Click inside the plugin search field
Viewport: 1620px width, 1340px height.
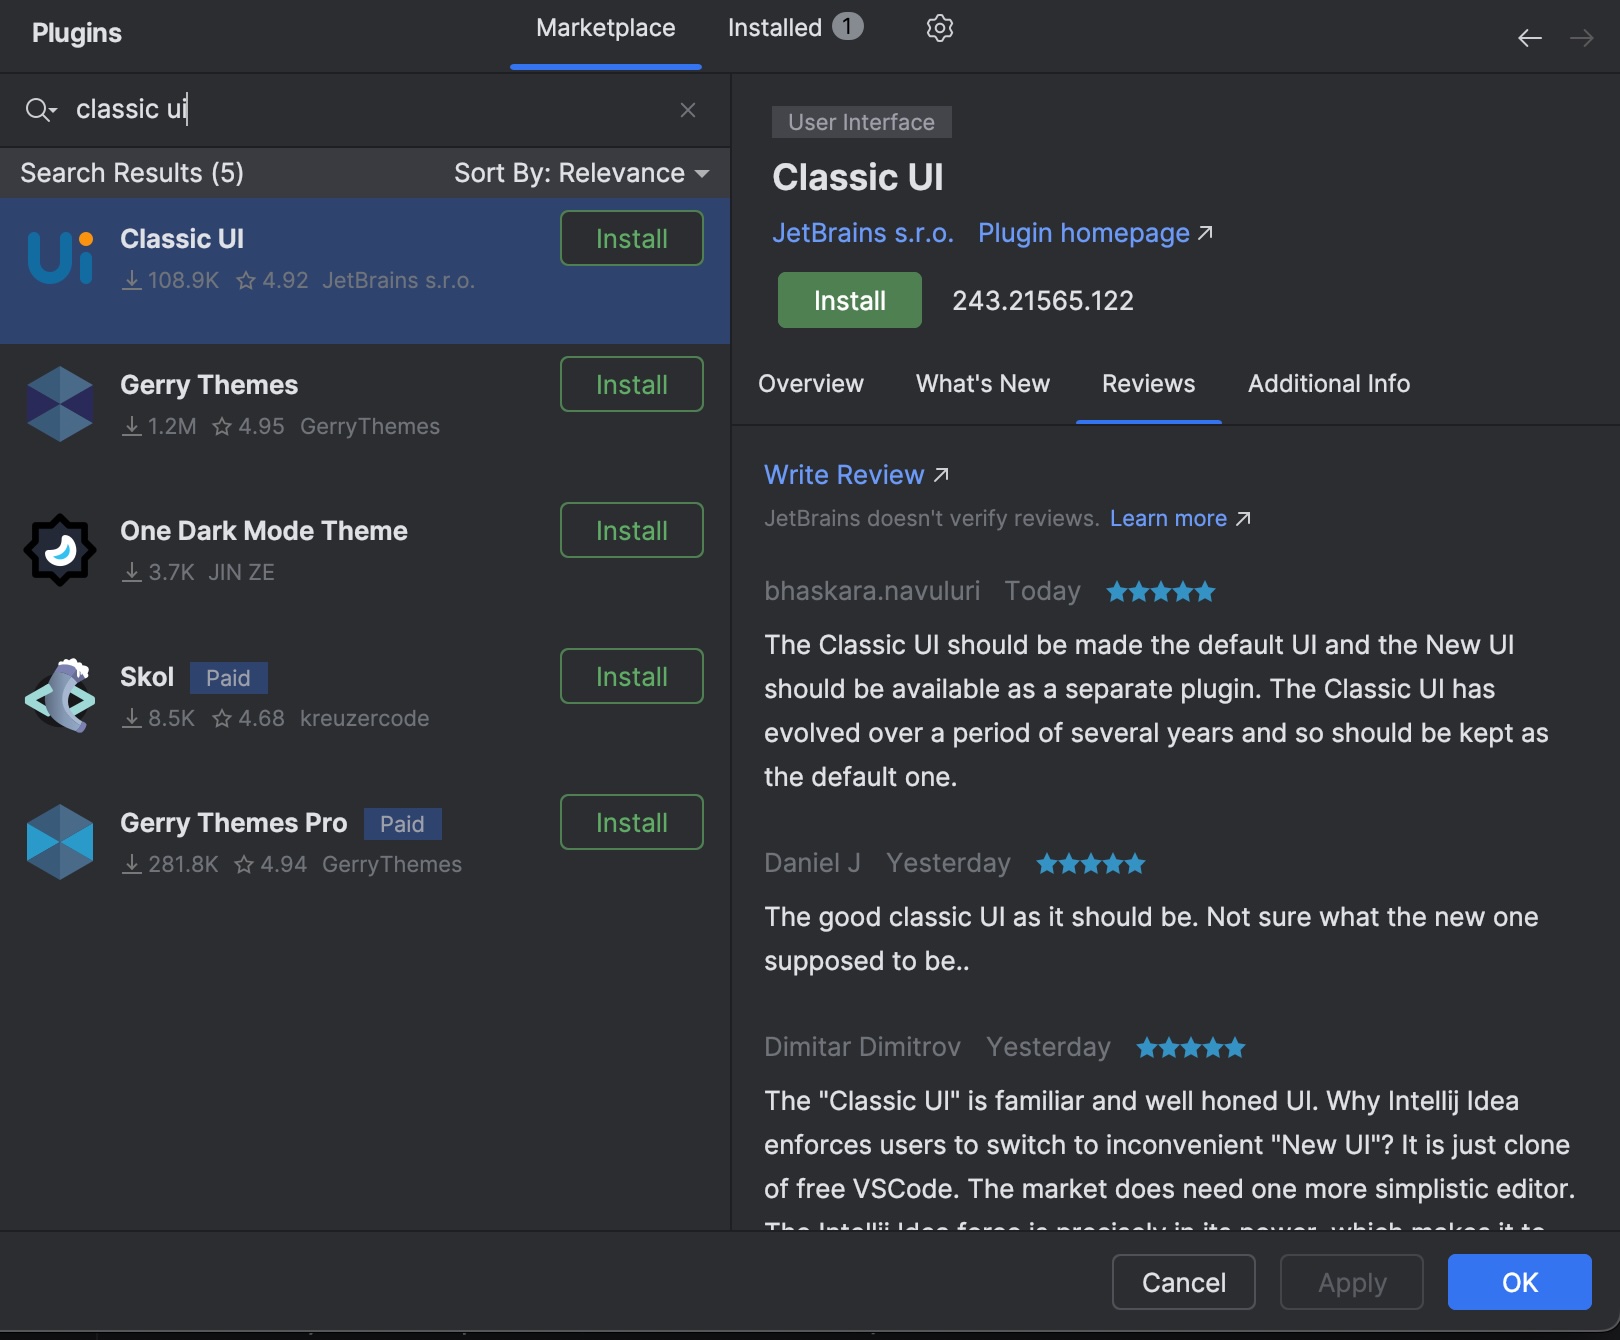[x=300, y=109]
